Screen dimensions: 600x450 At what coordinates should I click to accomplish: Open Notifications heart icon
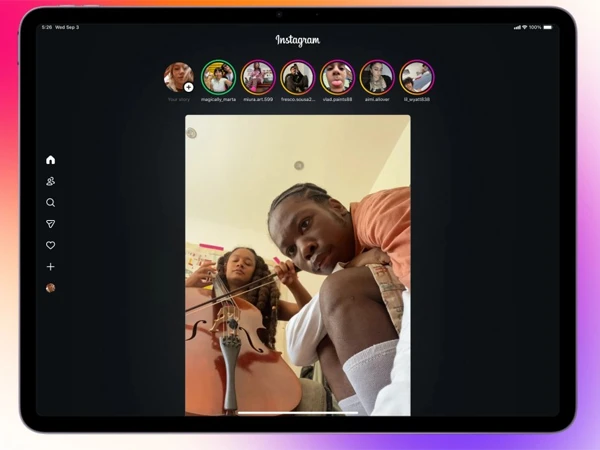51,245
